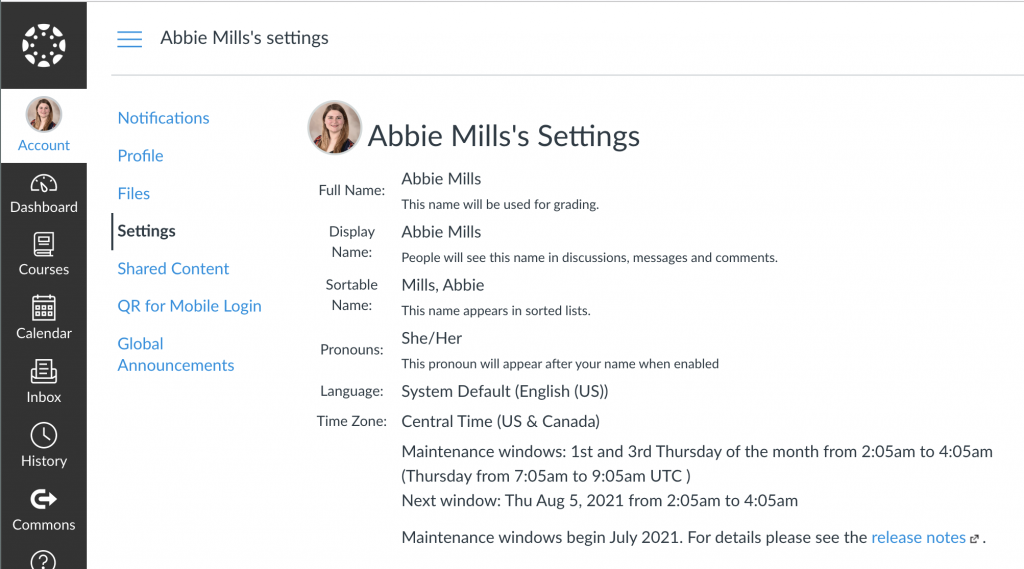Open Shared Content link
Viewport: 1024px width, 569px height.
click(x=173, y=269)
